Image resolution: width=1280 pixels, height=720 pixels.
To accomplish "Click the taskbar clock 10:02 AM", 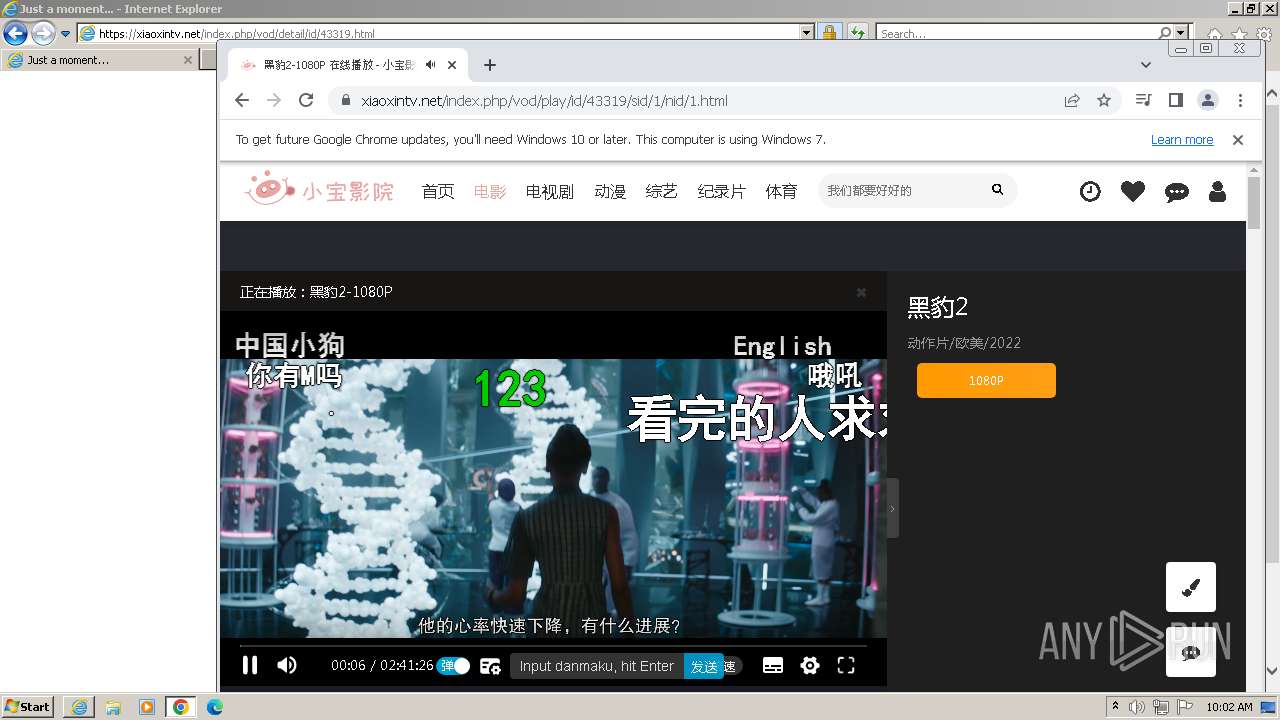I will (1229, 707).
